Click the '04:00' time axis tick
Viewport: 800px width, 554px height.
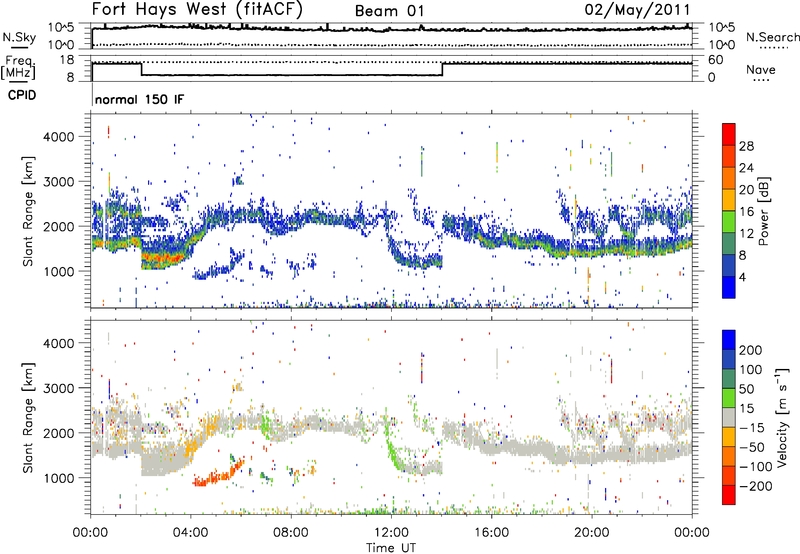pos(191,533)
